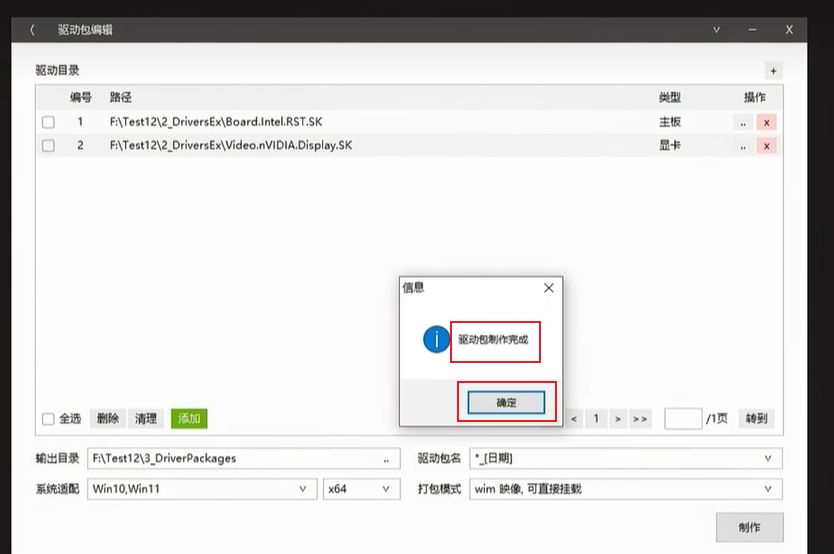Screen dimensions: 834x554
Task: Open the x64 architecture dropdown
Action: tap(385, 489)
